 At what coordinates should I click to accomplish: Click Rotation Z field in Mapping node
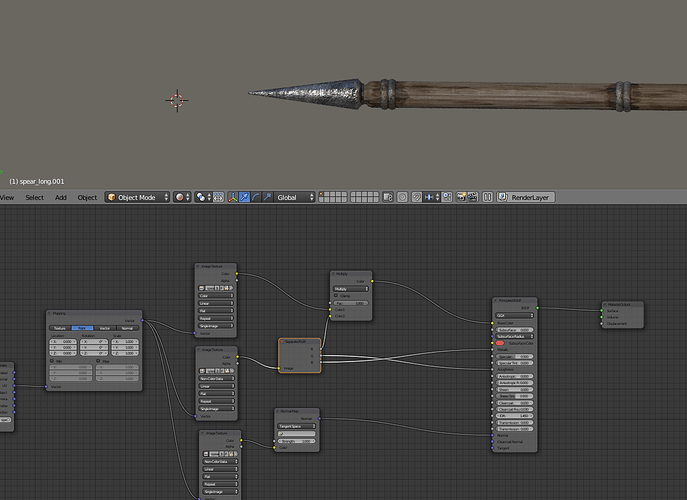click(94, 353)
